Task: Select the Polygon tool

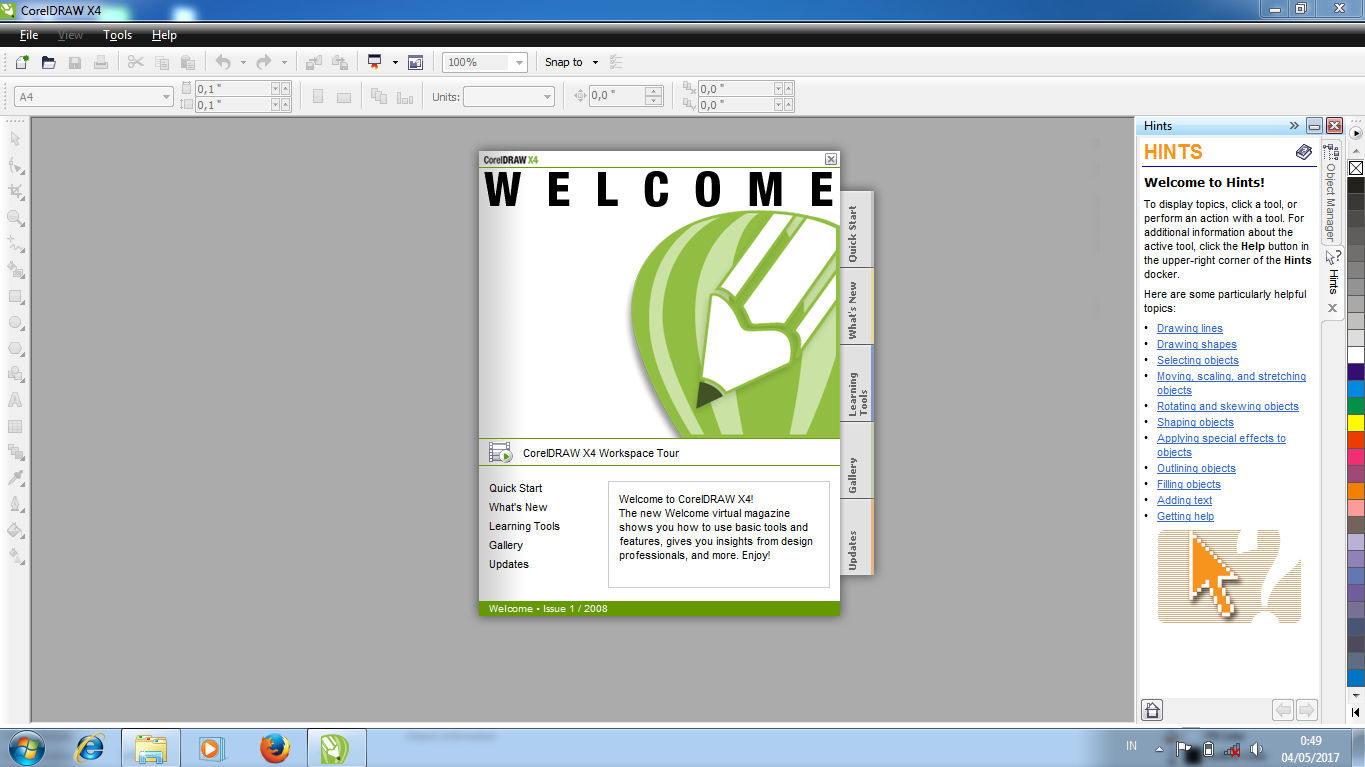Action: (x=15, y=348)
